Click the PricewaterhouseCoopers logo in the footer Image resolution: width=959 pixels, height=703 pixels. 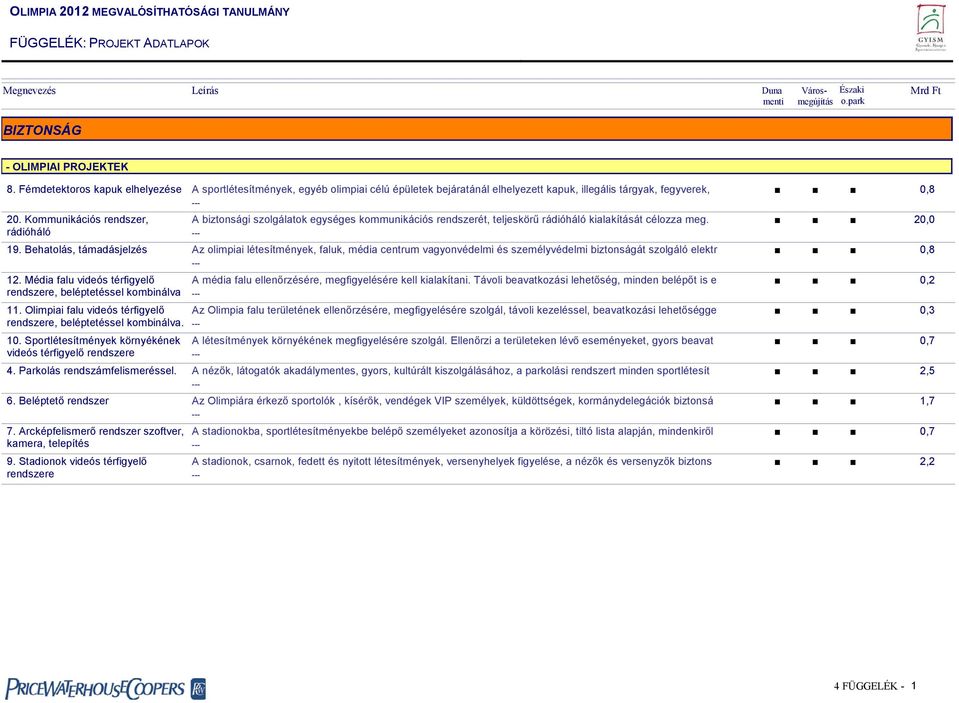[105, 688]
